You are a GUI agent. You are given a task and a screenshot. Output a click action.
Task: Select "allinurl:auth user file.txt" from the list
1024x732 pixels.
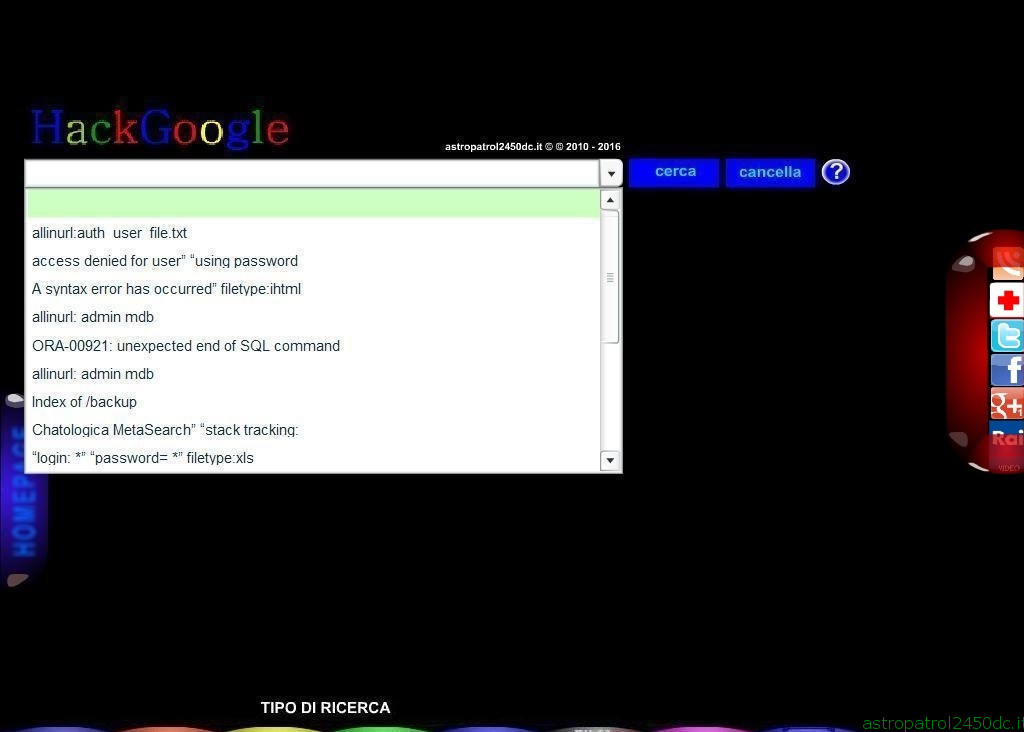(312, 233)
